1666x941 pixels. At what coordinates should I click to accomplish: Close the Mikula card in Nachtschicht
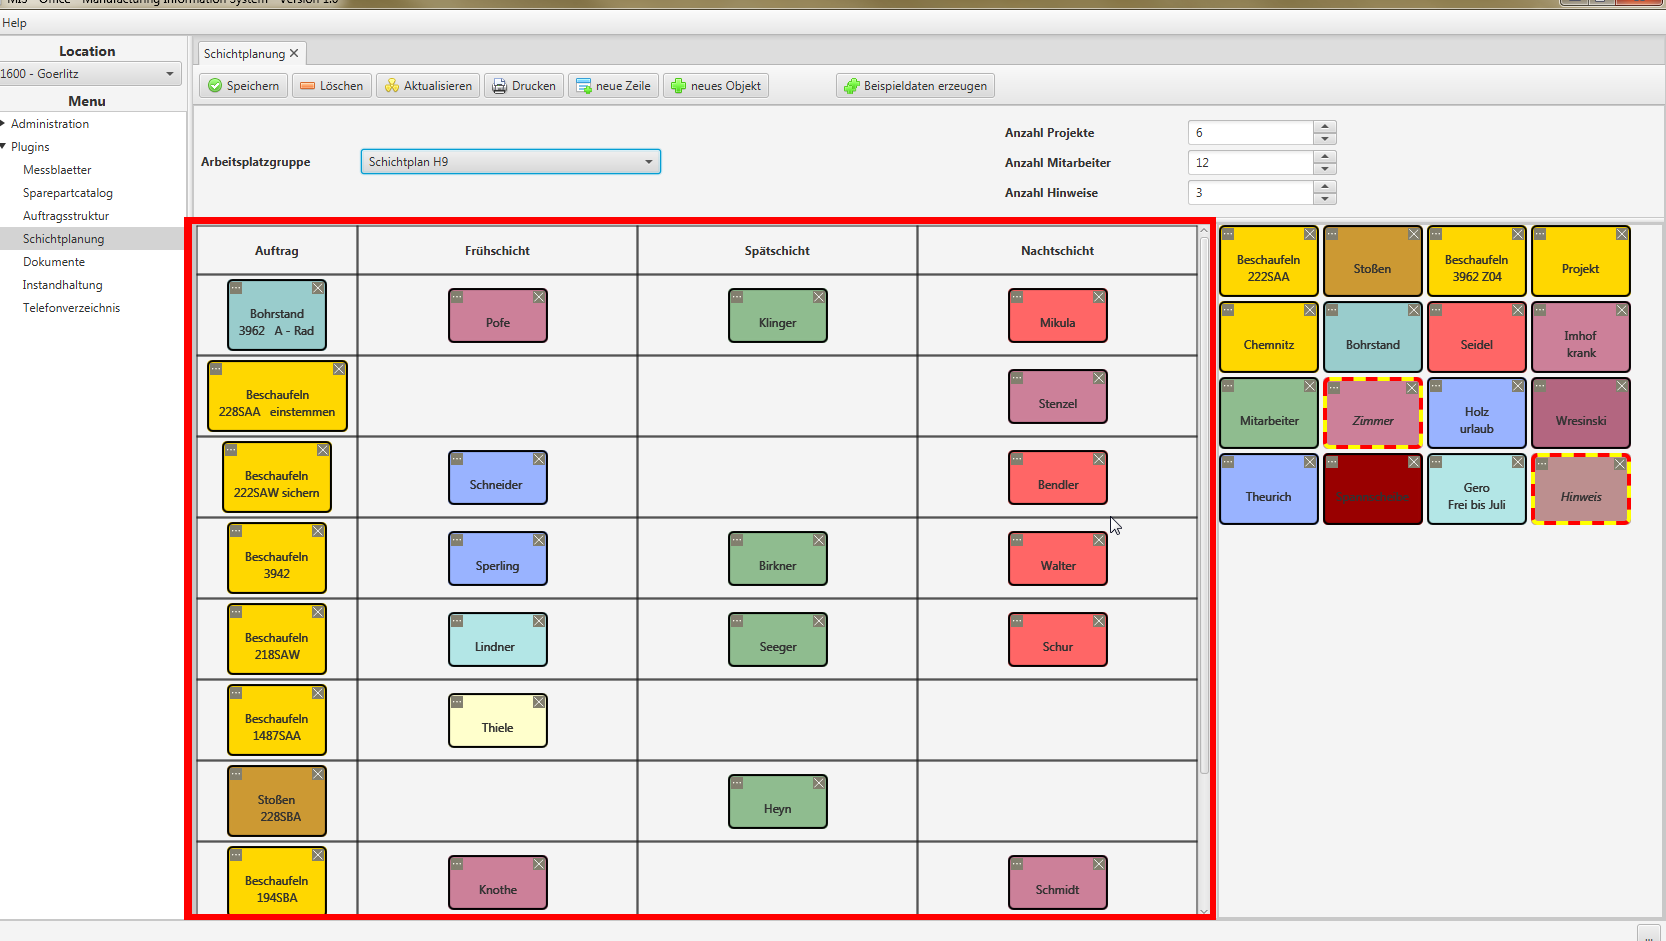tap(1099, 297)
